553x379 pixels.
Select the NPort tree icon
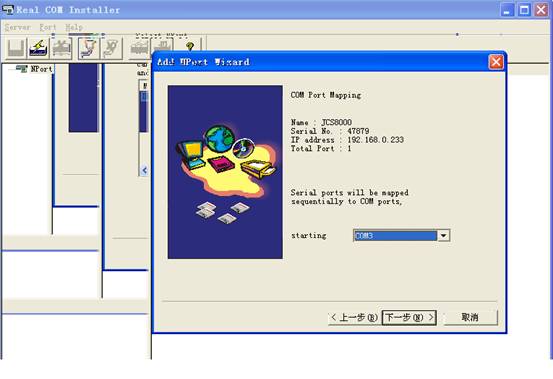tap(22, 69)
